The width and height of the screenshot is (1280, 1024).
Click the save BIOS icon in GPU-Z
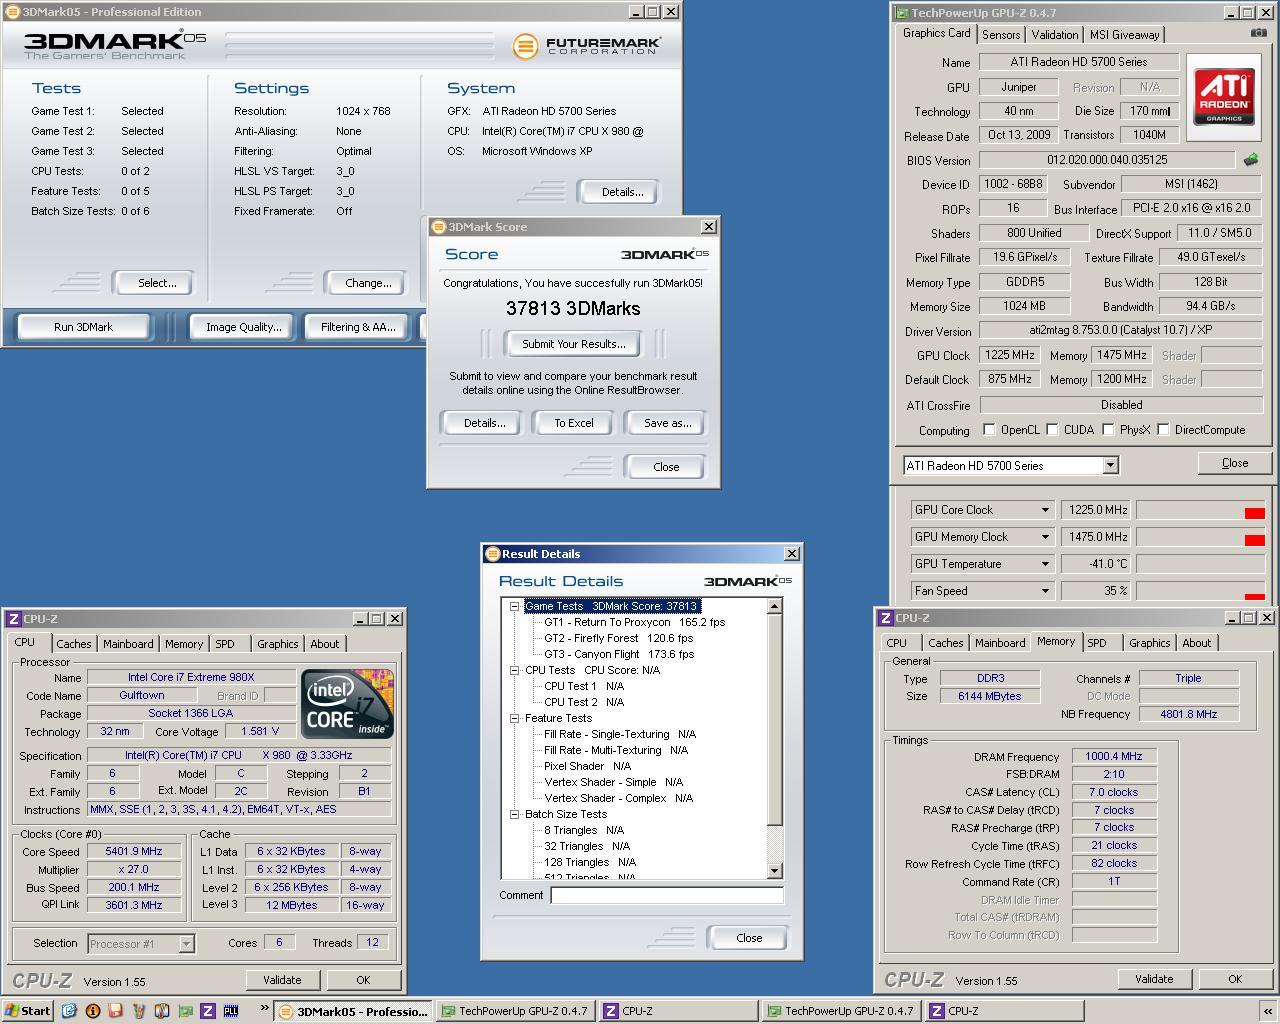point(1251,160)
